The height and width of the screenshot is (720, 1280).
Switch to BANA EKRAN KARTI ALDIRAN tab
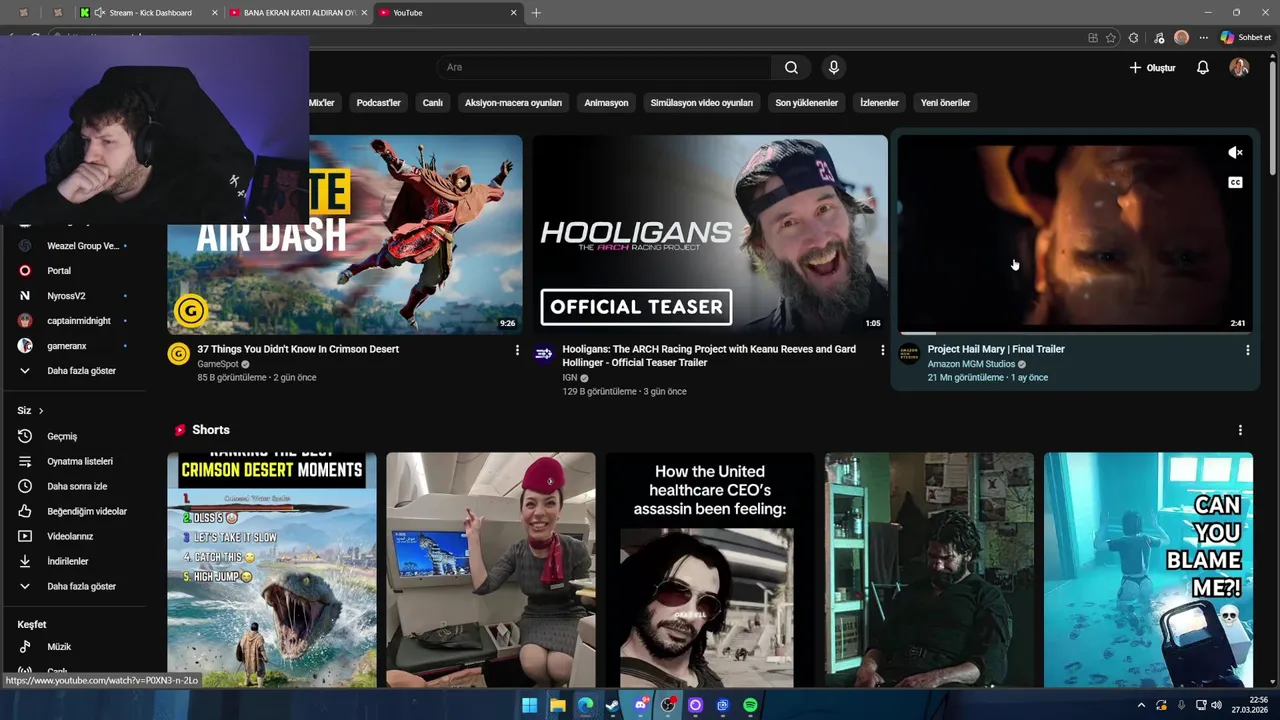pos(297,12)
